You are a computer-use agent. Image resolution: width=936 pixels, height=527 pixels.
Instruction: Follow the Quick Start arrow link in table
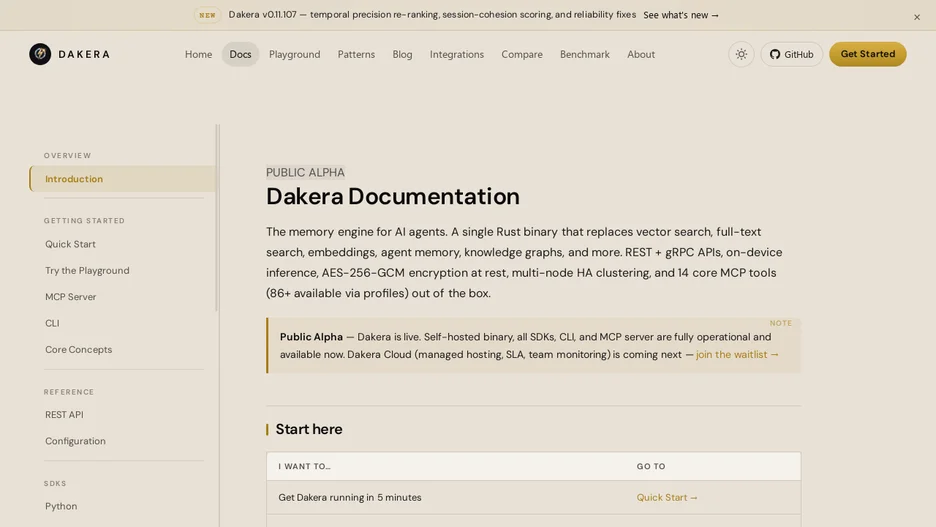tap(667, 497)
